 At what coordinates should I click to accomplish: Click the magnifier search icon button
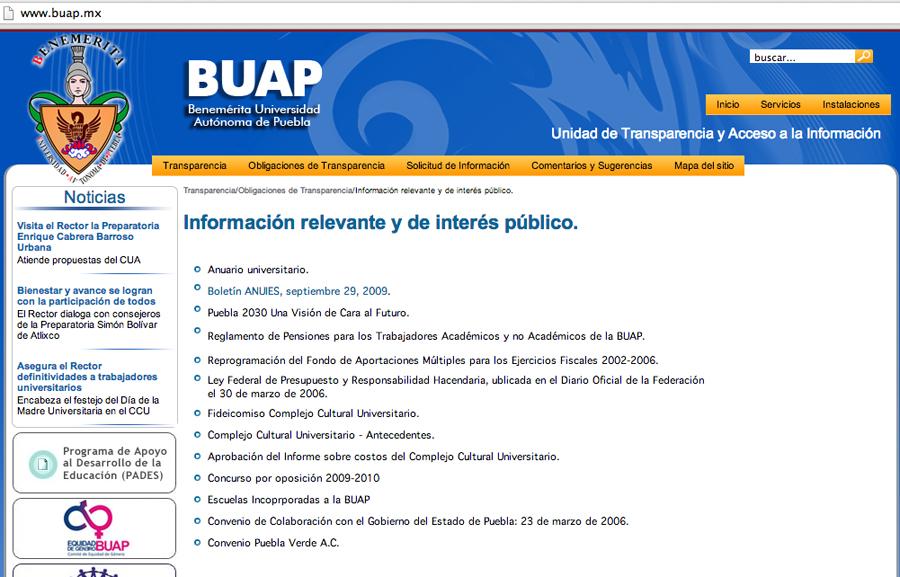pos(864,56)
